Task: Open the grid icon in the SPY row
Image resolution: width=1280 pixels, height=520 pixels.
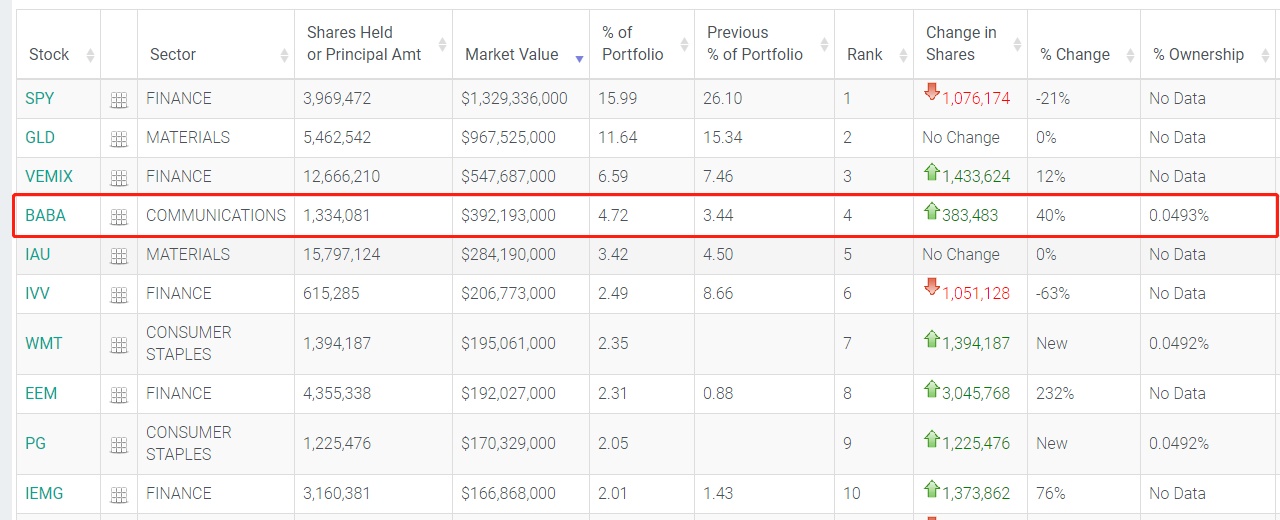Action: 119,100
